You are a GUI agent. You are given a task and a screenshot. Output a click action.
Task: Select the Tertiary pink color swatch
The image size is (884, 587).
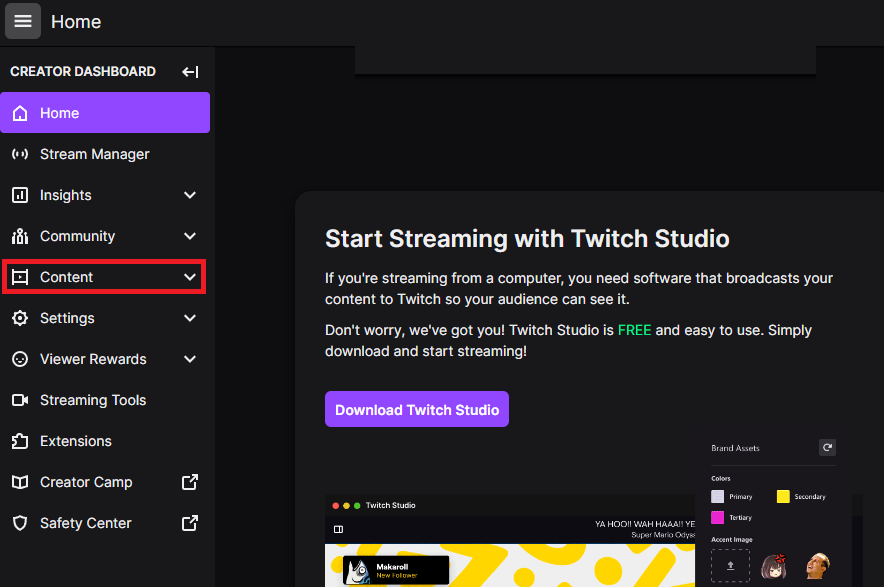click(x=717, y=517)
